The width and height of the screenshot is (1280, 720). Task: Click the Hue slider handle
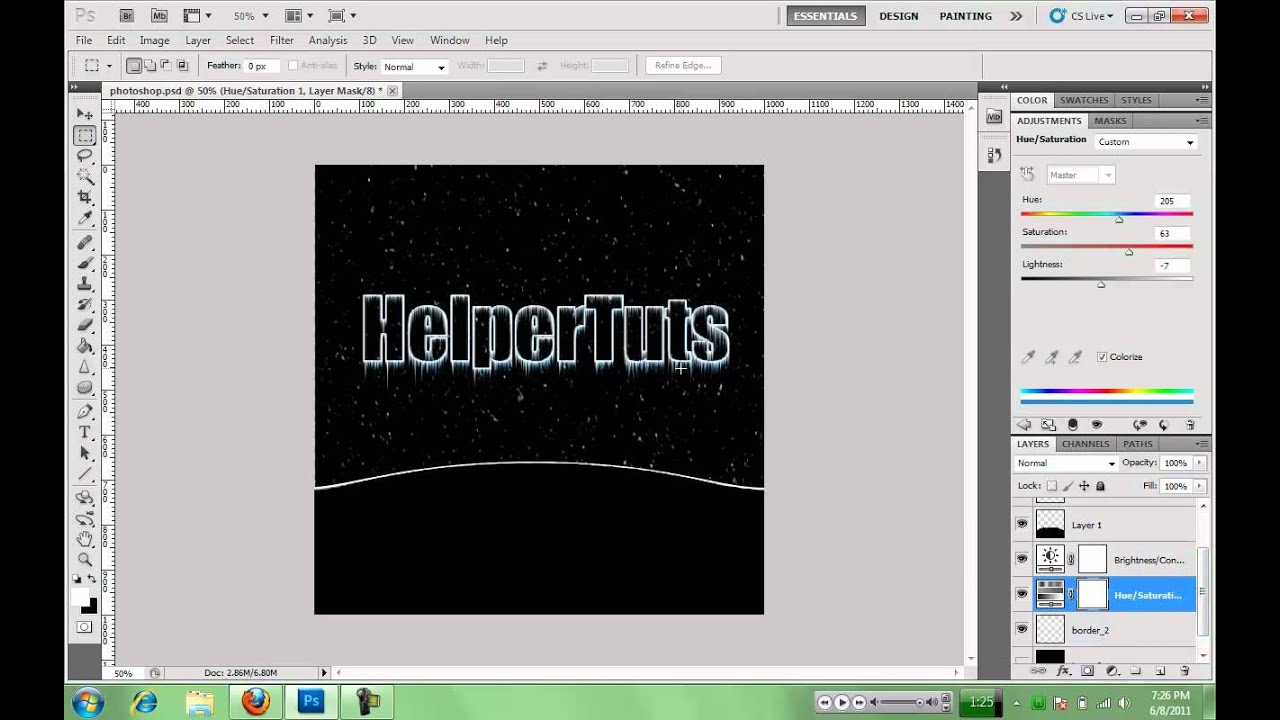(1119, 220)
